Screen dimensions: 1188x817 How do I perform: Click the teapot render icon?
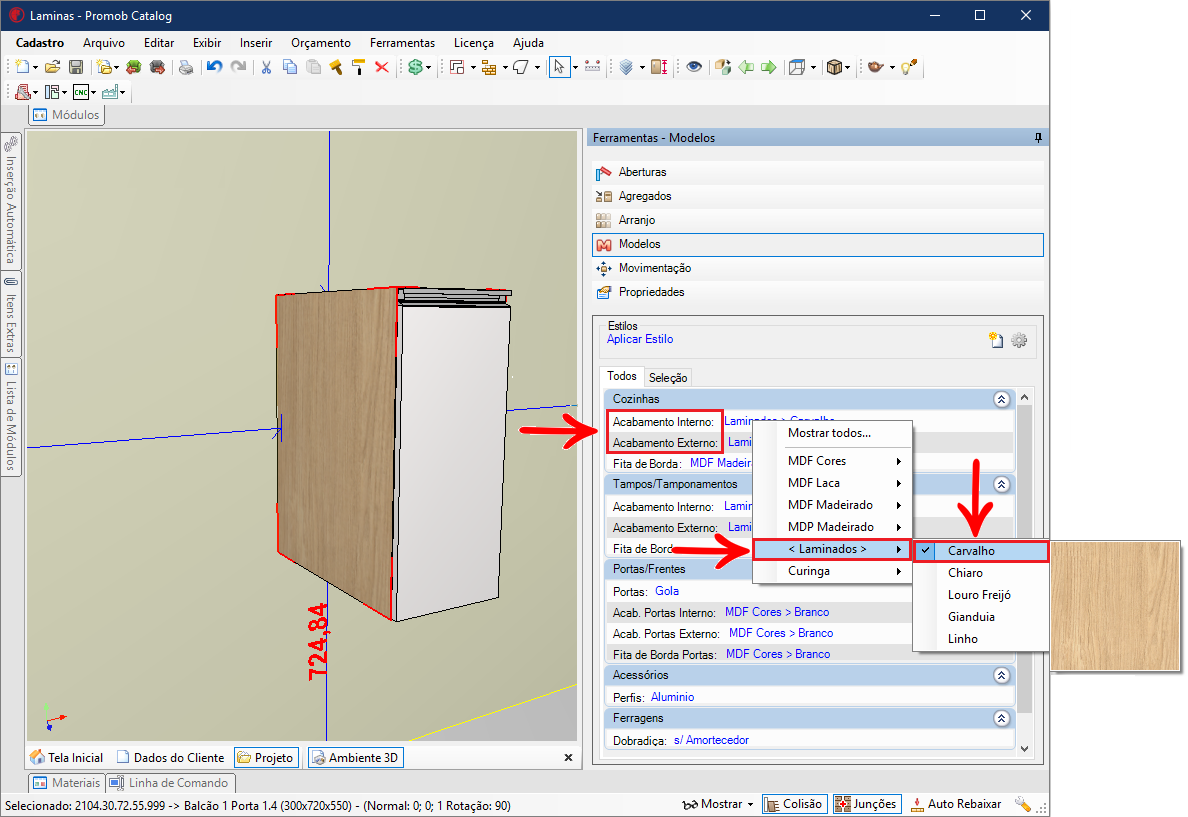coord(876,67)
